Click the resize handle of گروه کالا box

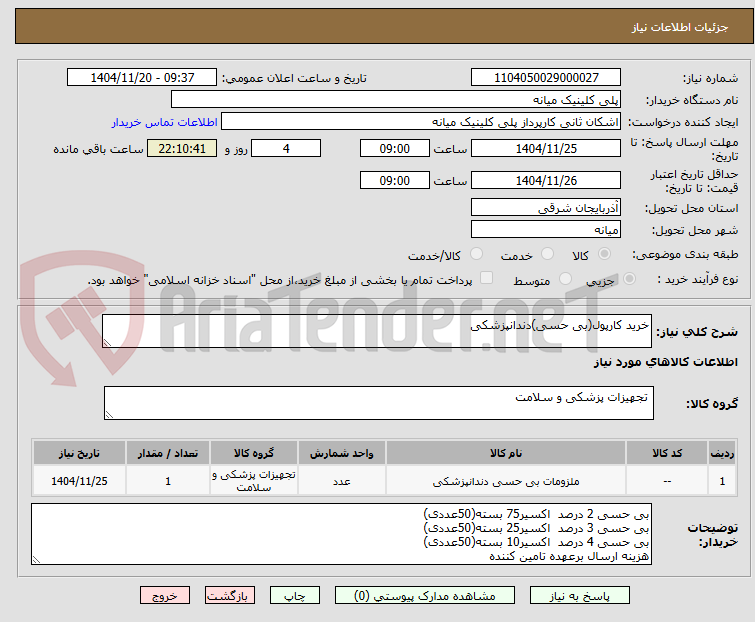pyautogui.click(x=109, y=415)
